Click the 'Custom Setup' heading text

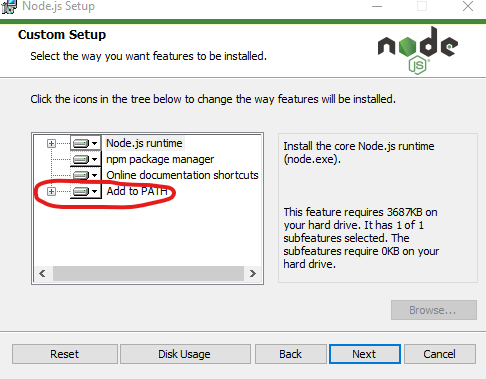(x=62, y=35)
